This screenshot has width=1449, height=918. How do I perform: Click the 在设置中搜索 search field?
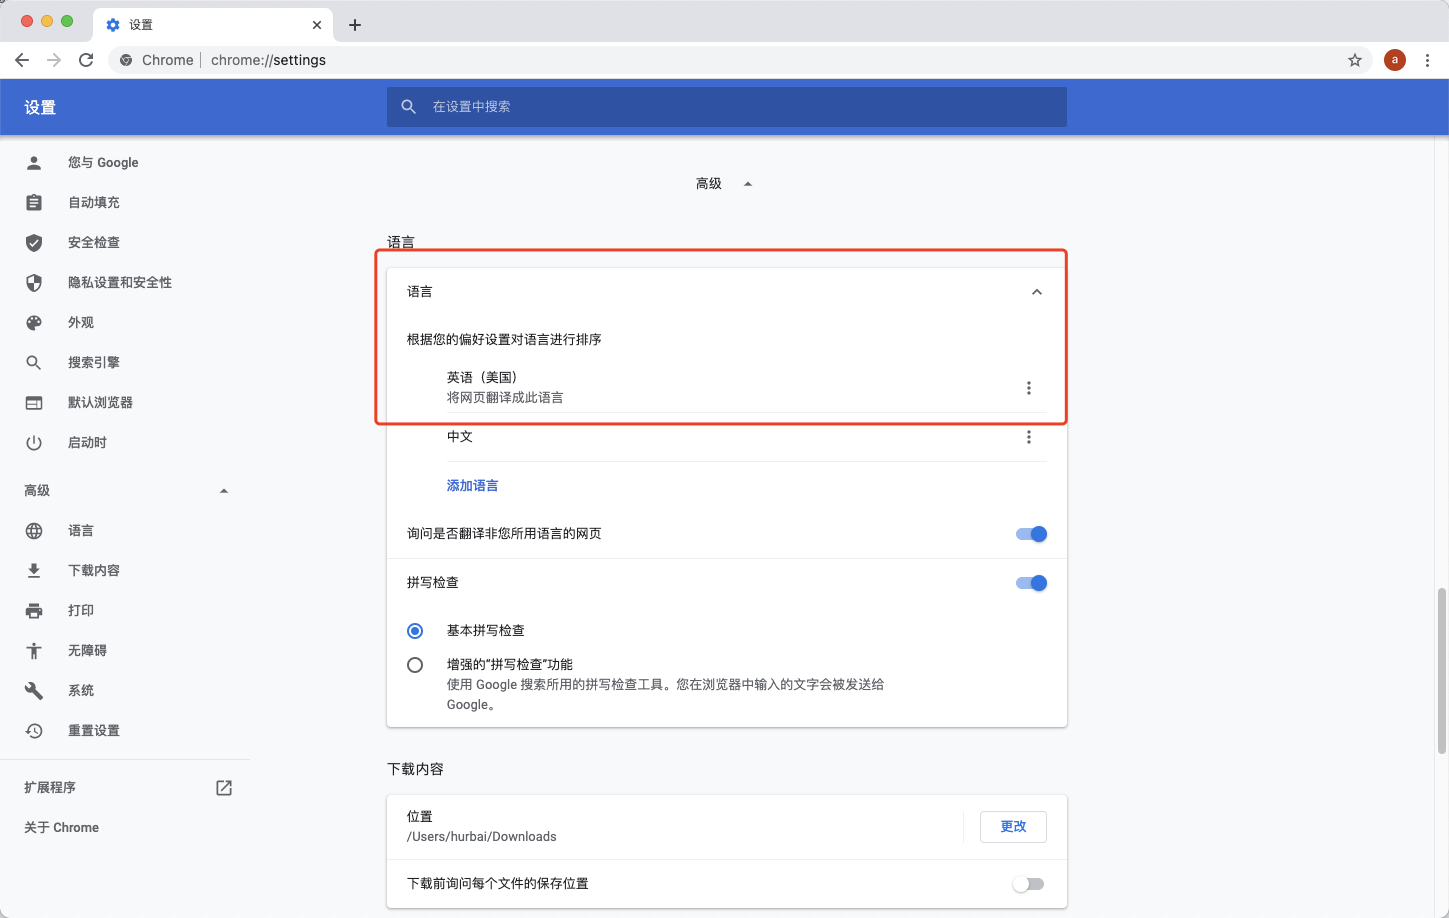coord(726,106)
